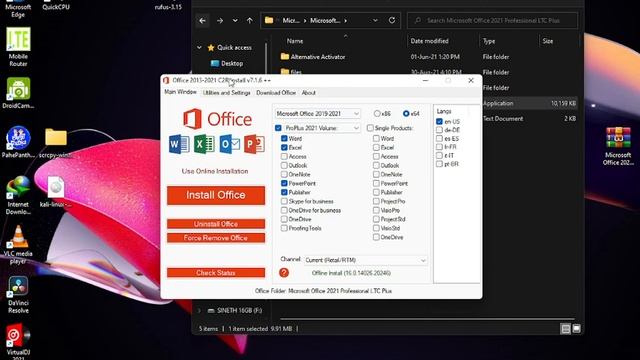This screenshot has height=360, width=640.
Task: Open the DroidCam desktop icon
Action: (x=18, y=93)
